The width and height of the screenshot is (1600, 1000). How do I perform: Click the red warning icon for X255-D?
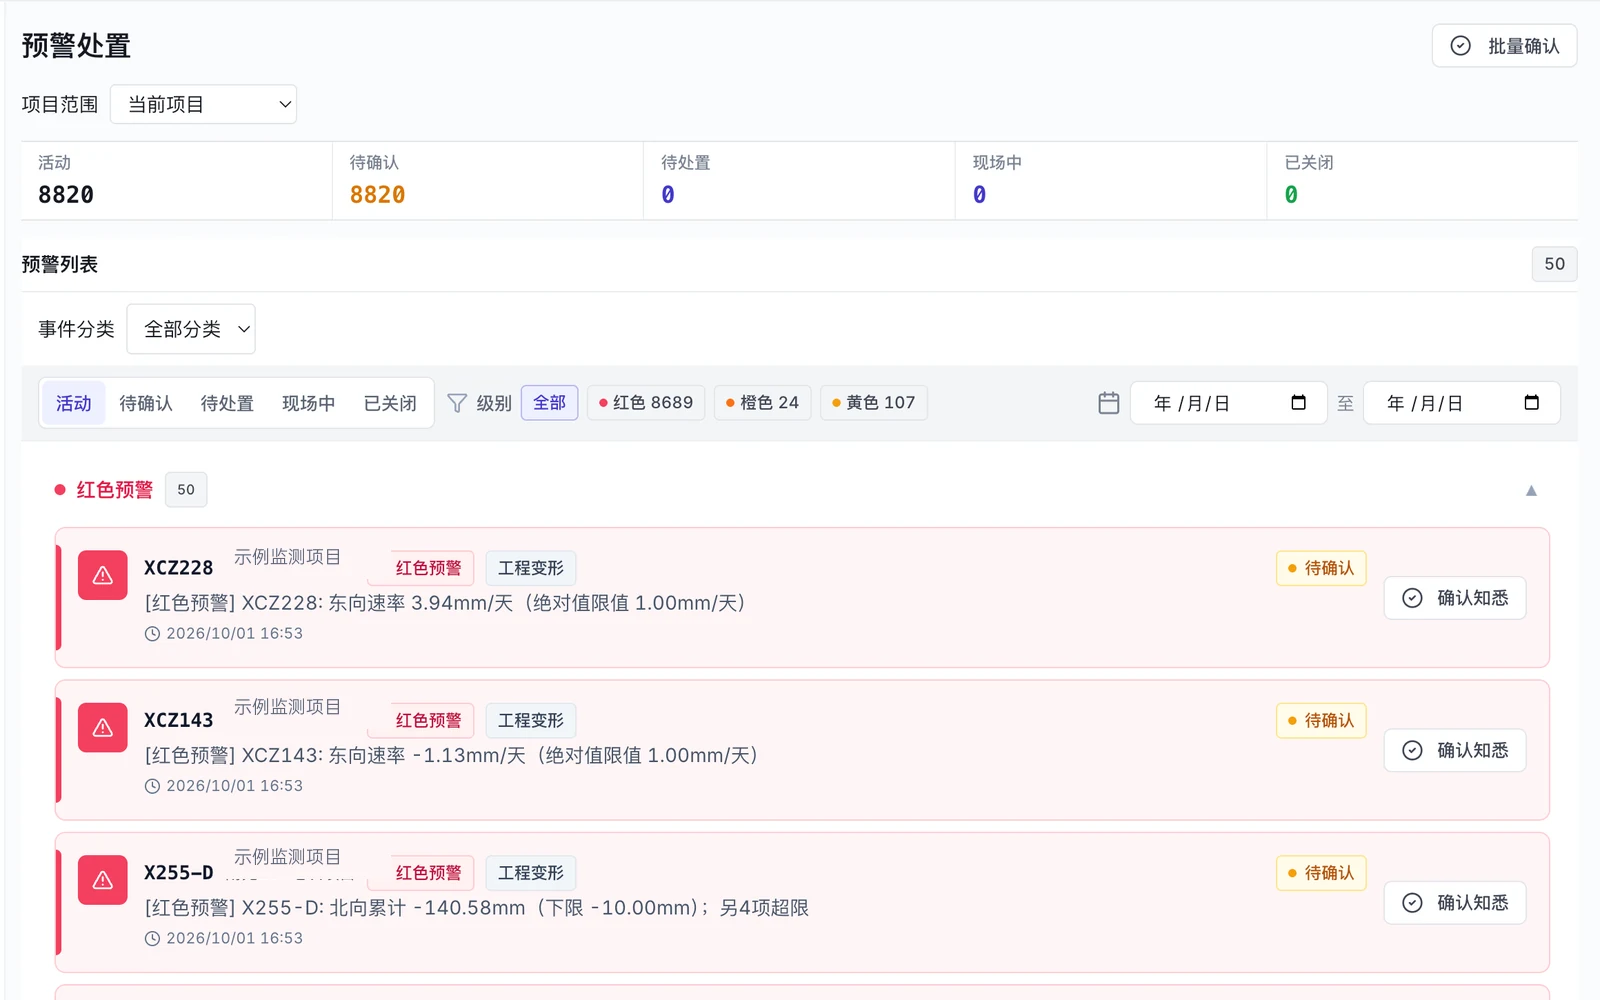[103, 880]
